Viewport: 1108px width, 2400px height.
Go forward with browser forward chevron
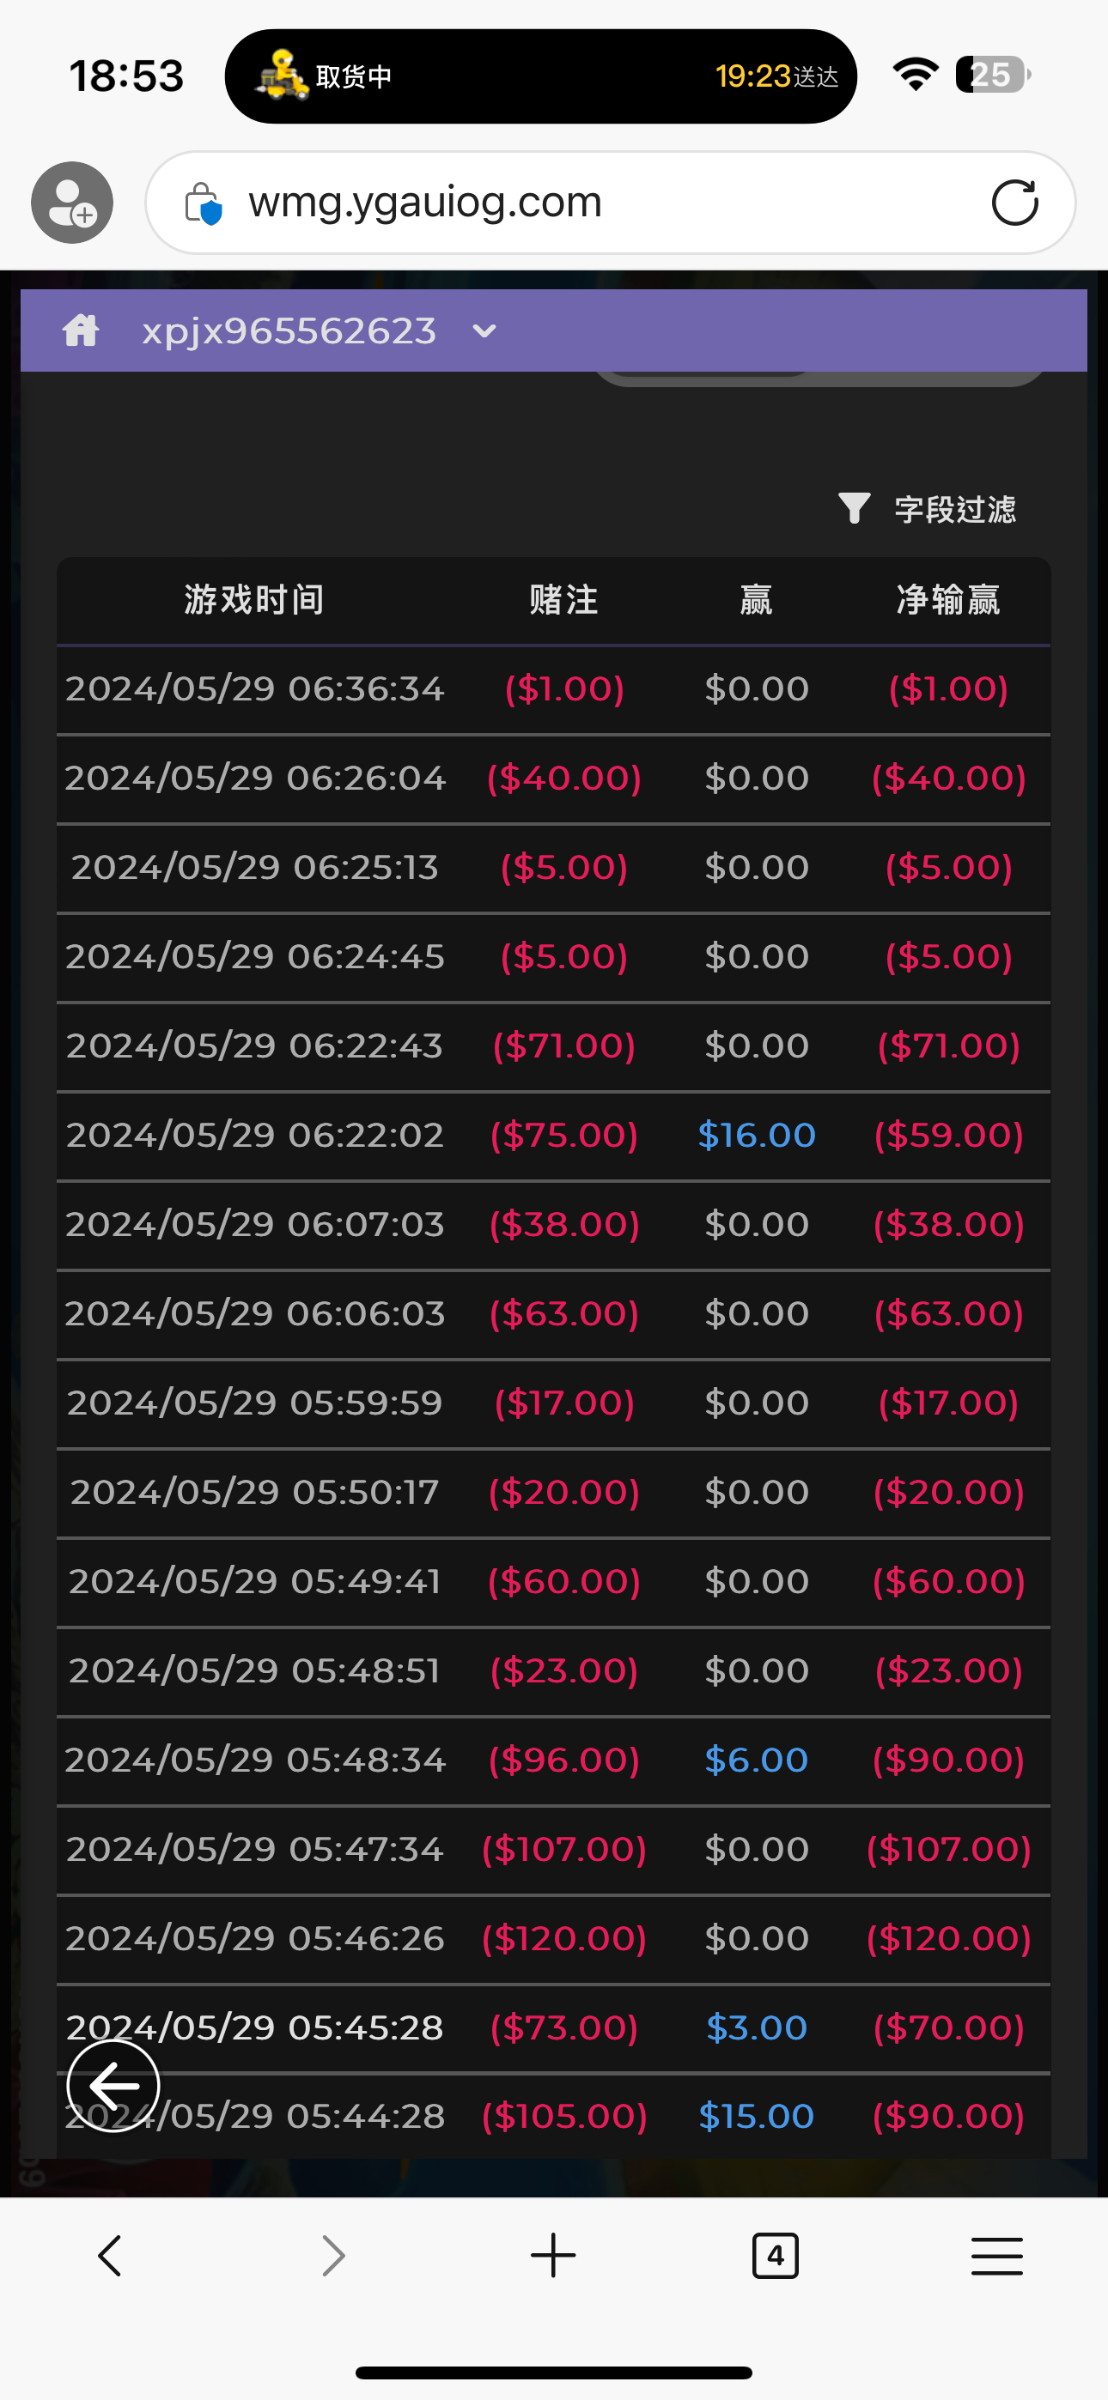click(333, 2256)
